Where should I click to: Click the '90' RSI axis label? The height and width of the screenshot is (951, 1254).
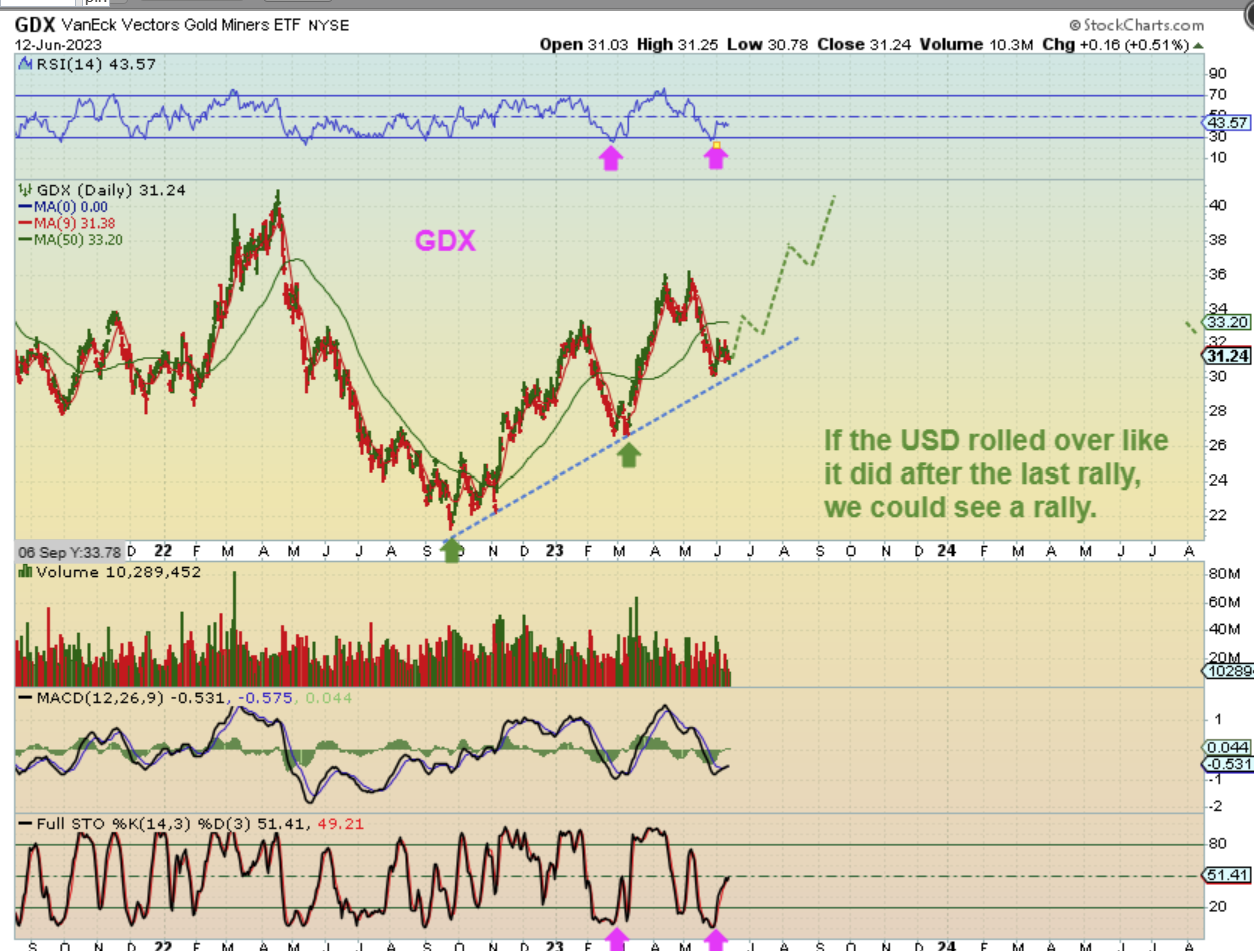click(1217, 74)
